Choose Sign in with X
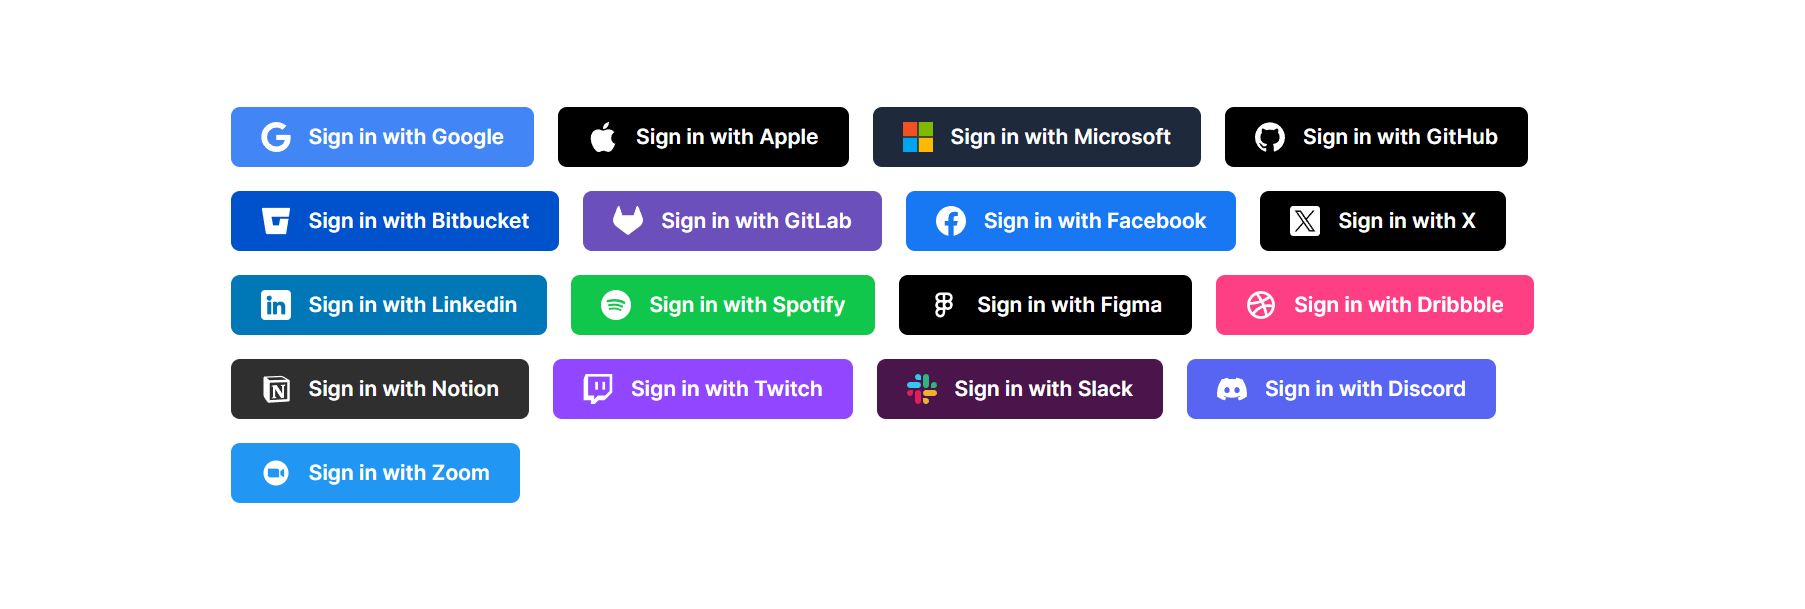Viewport: 1805px width, 609px height. pos(1383,221)
